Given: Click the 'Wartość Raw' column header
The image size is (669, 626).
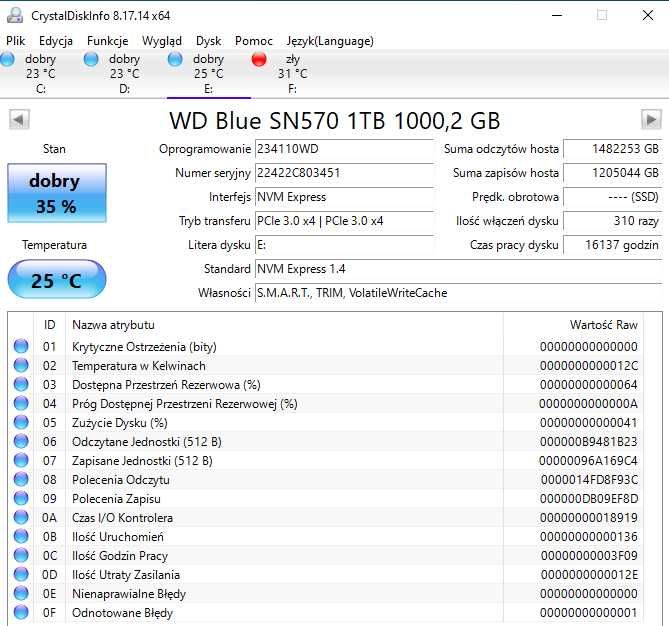Looking at the screenshot, I should [573, 325].
